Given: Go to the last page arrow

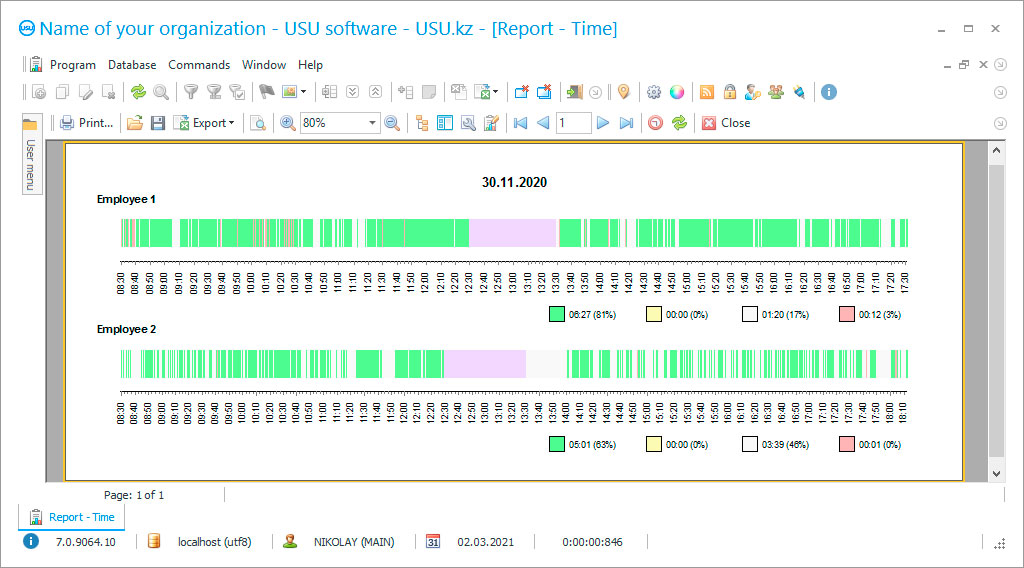Looking at the screenshot, I should pos(627,123).
